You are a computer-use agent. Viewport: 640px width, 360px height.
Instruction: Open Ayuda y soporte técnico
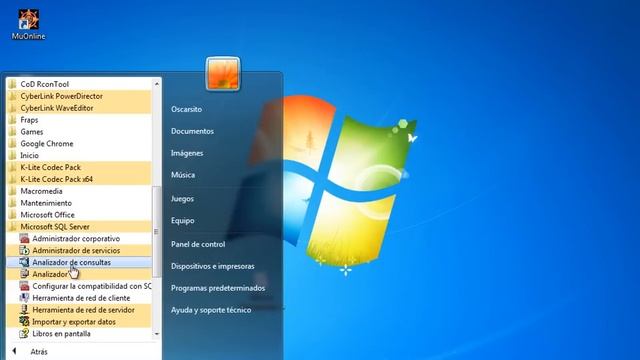(211, 310)
